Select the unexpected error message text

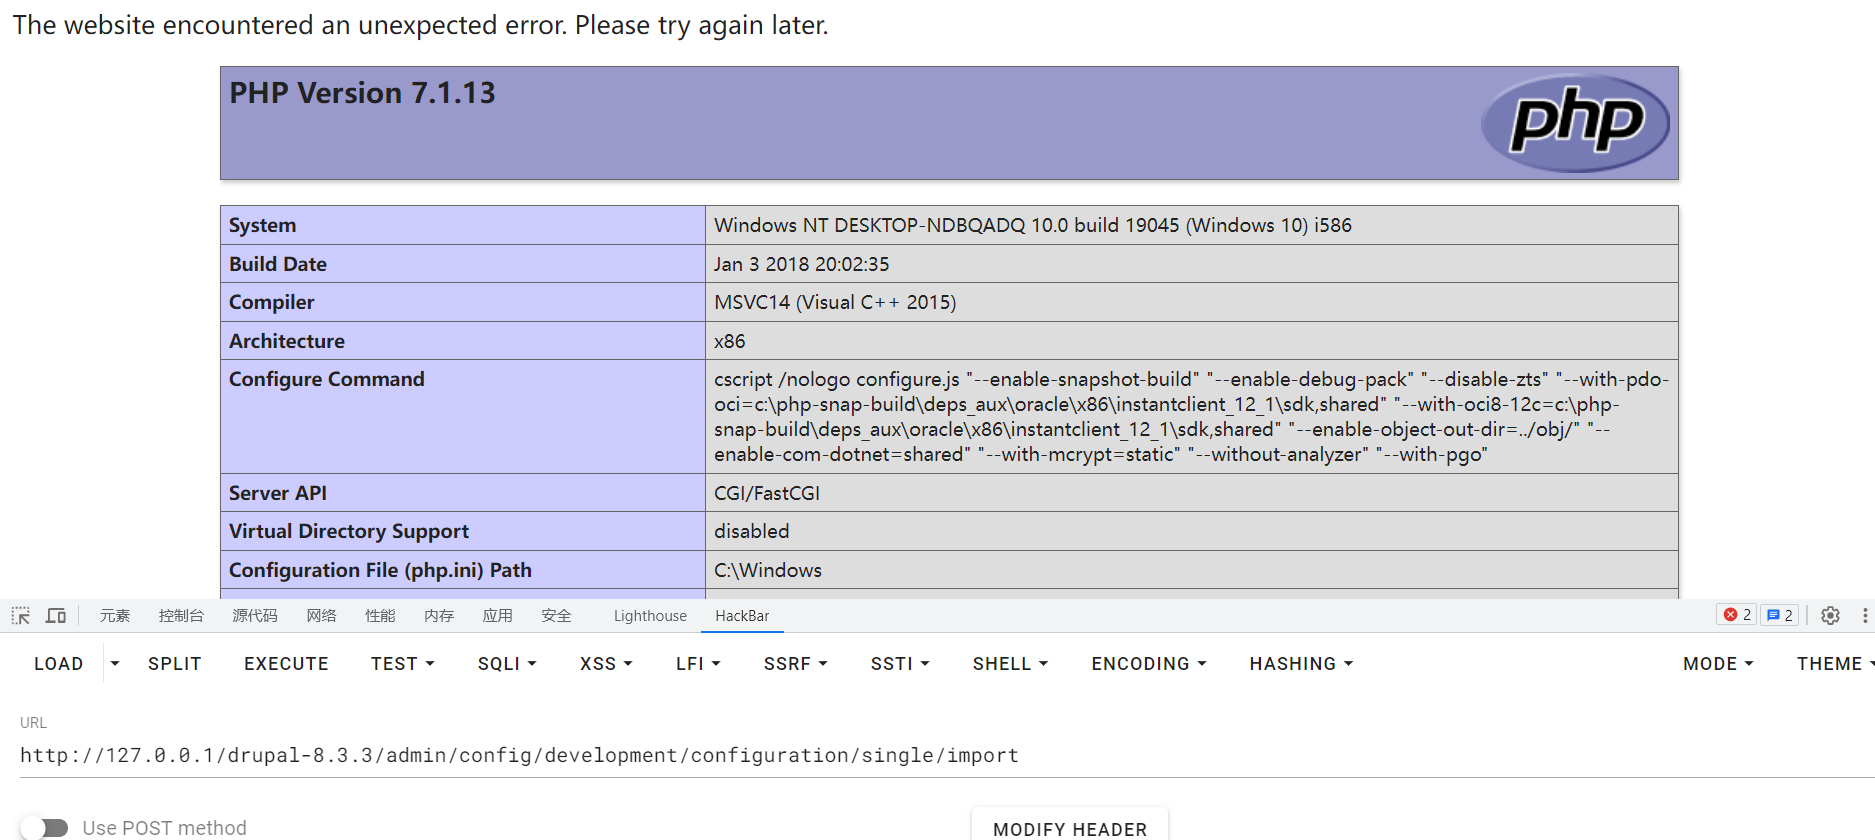[421, 25]
